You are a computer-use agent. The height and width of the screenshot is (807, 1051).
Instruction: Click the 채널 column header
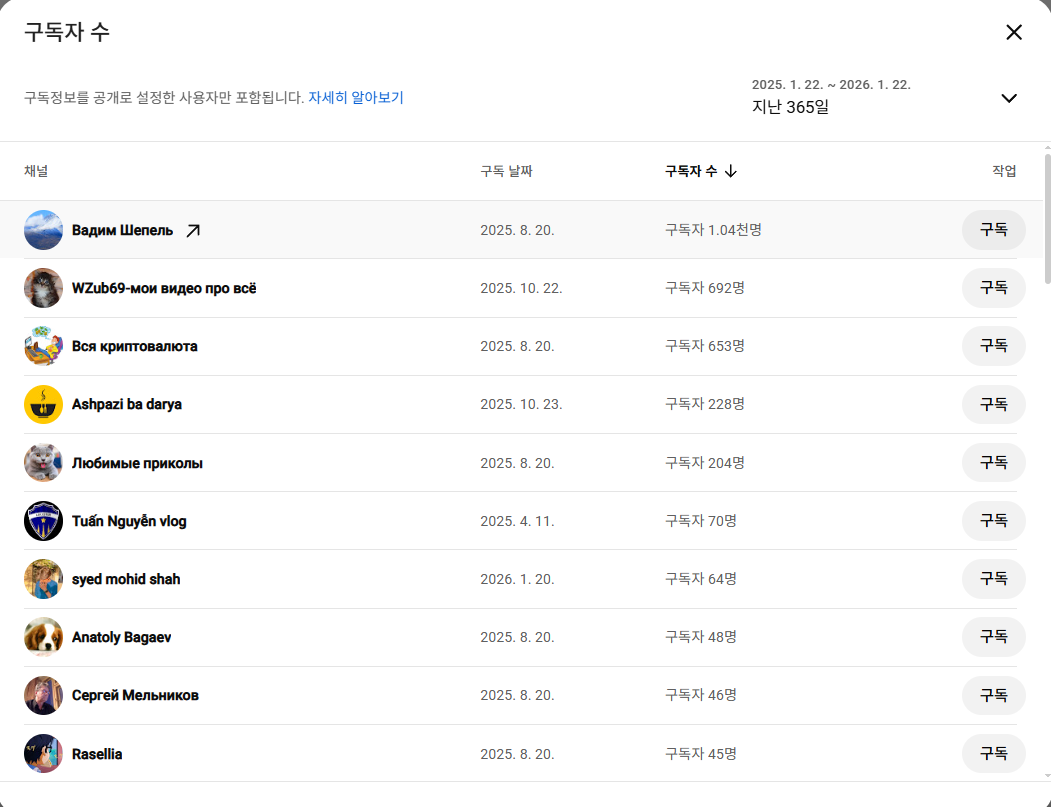[35, 170]
